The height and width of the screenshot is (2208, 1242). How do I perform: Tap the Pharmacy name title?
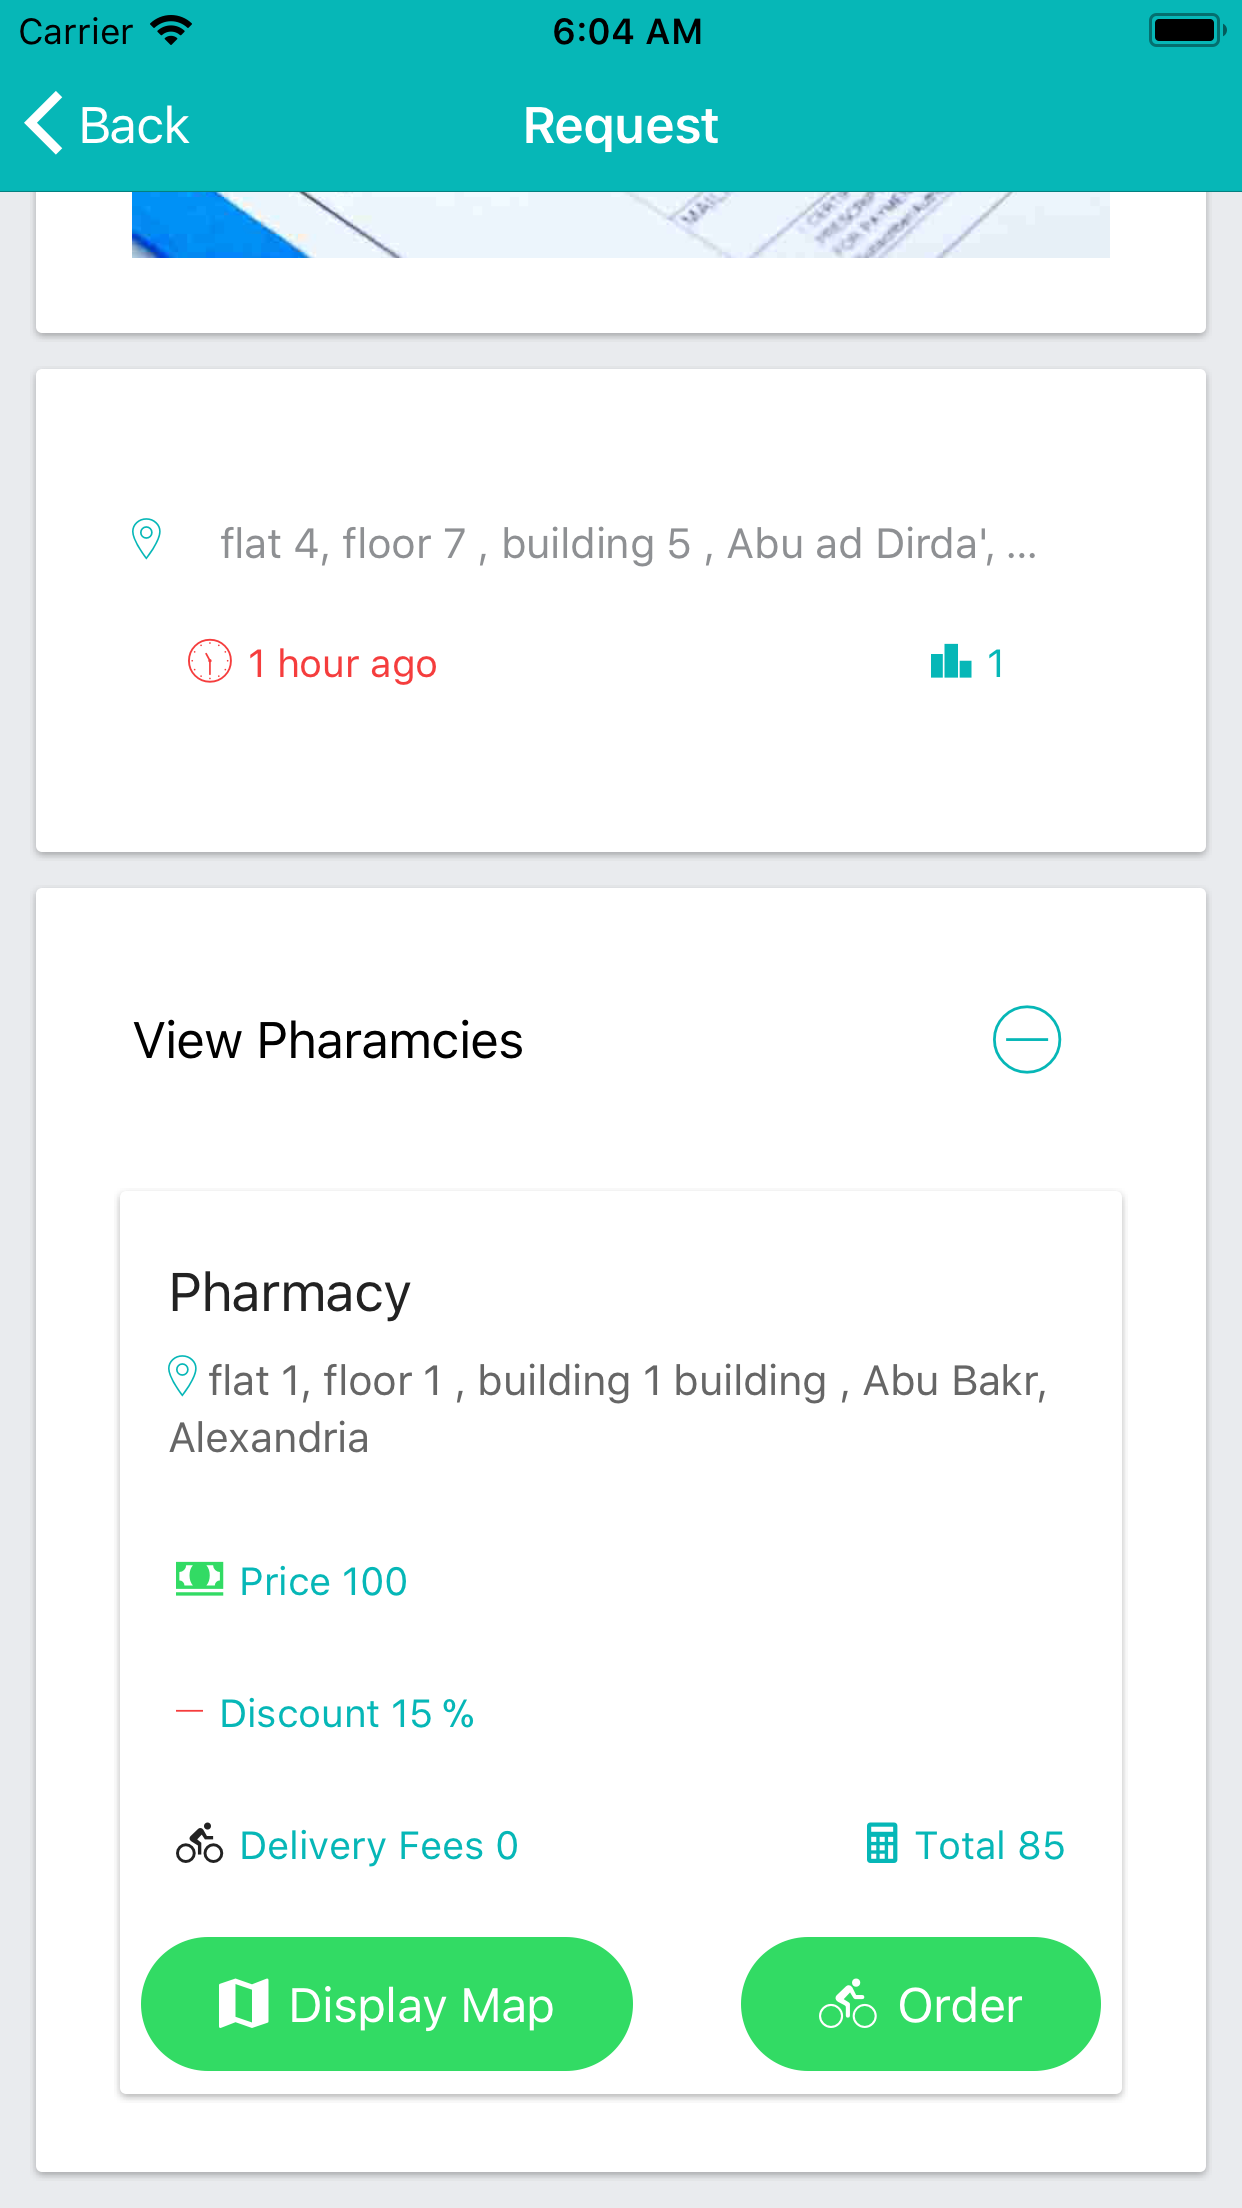[290, 1292]
